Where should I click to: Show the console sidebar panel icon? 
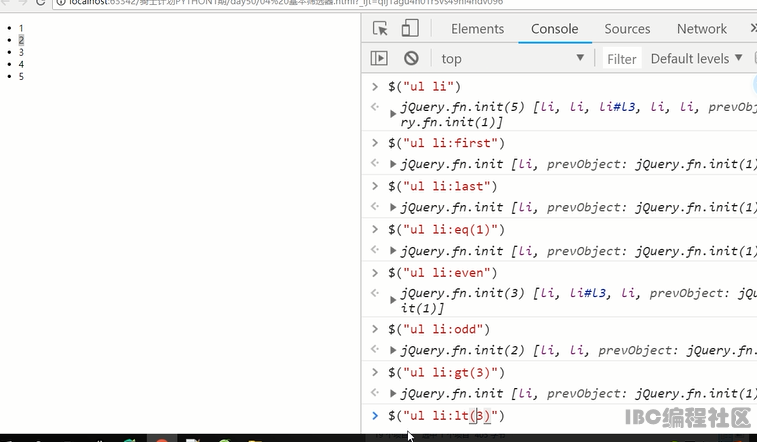click(379, 59)
